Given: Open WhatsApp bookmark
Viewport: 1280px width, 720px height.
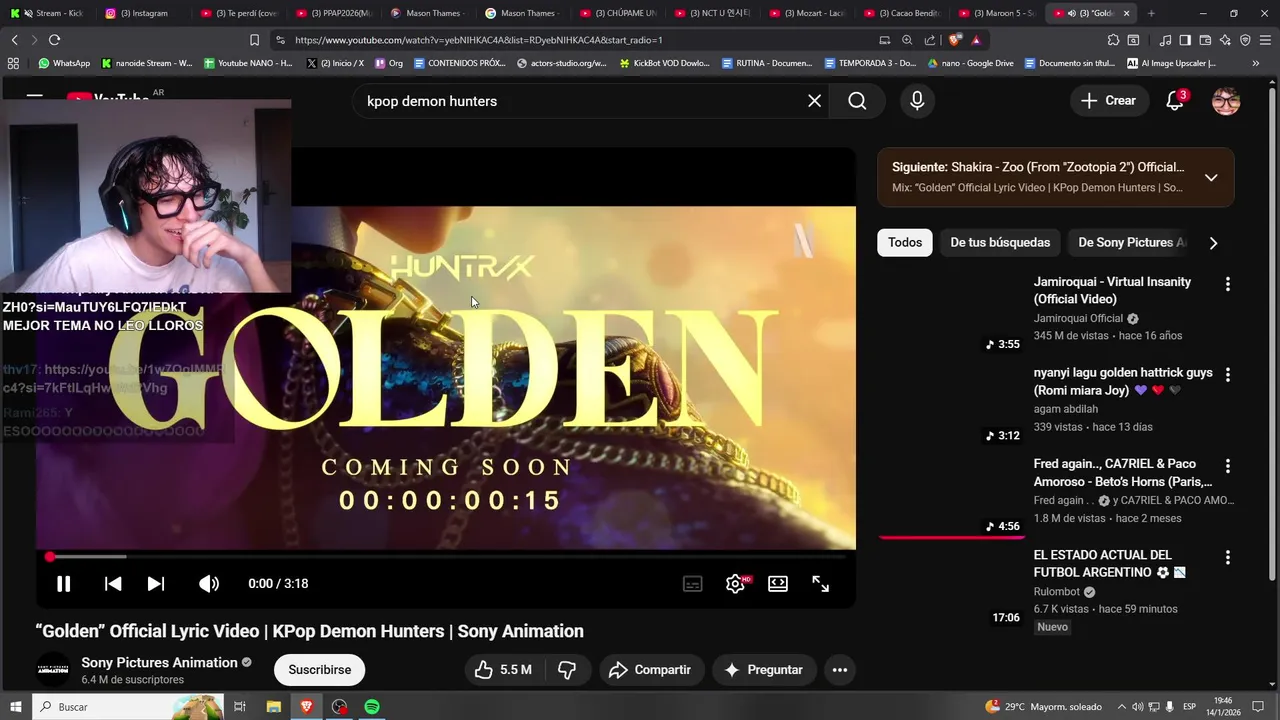Looking at the screenshot, I should [64, 63].
